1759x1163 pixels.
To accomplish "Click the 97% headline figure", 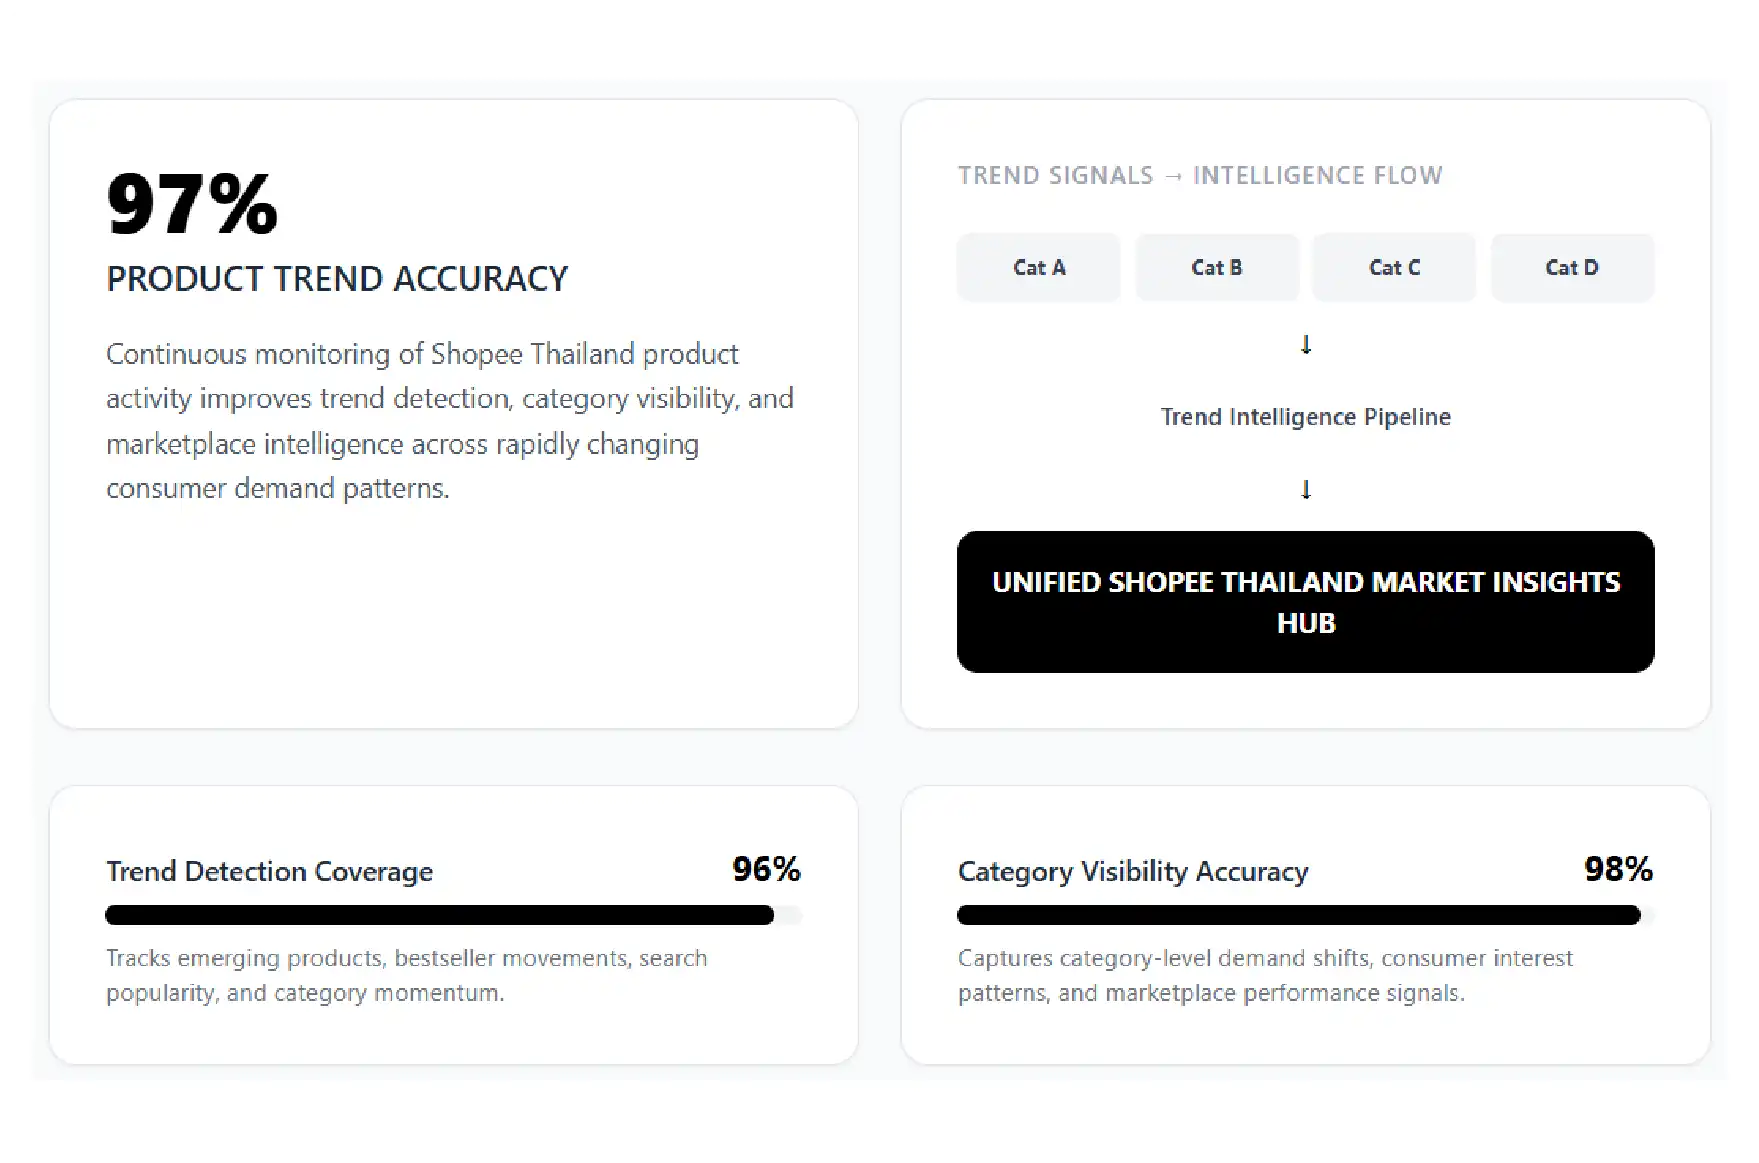I will coord(192,204).
